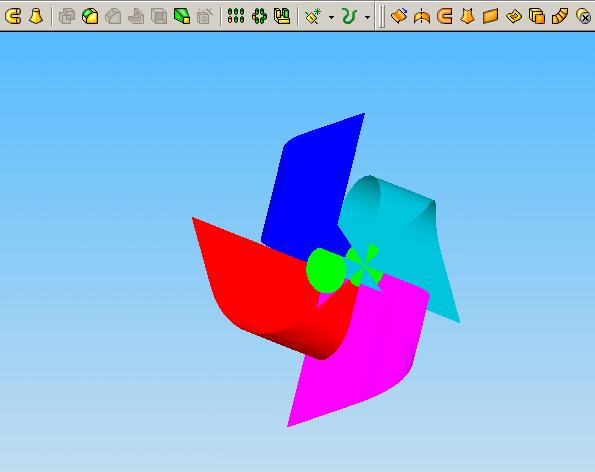Select the surface icon with X badge
This screenshot has height=472, width=595.
point(583,16)
